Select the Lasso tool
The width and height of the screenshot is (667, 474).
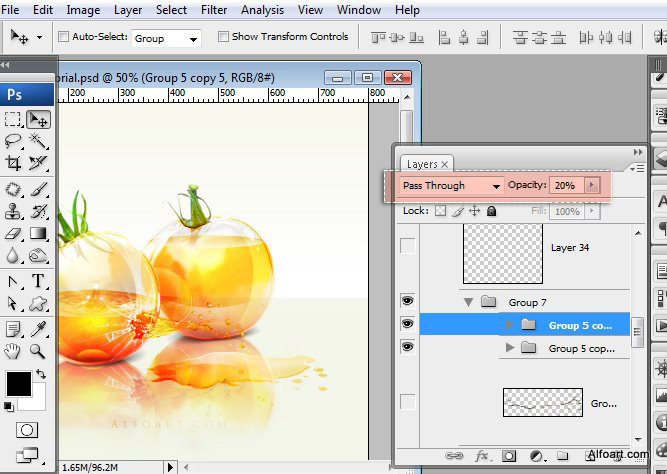(13, 141)
